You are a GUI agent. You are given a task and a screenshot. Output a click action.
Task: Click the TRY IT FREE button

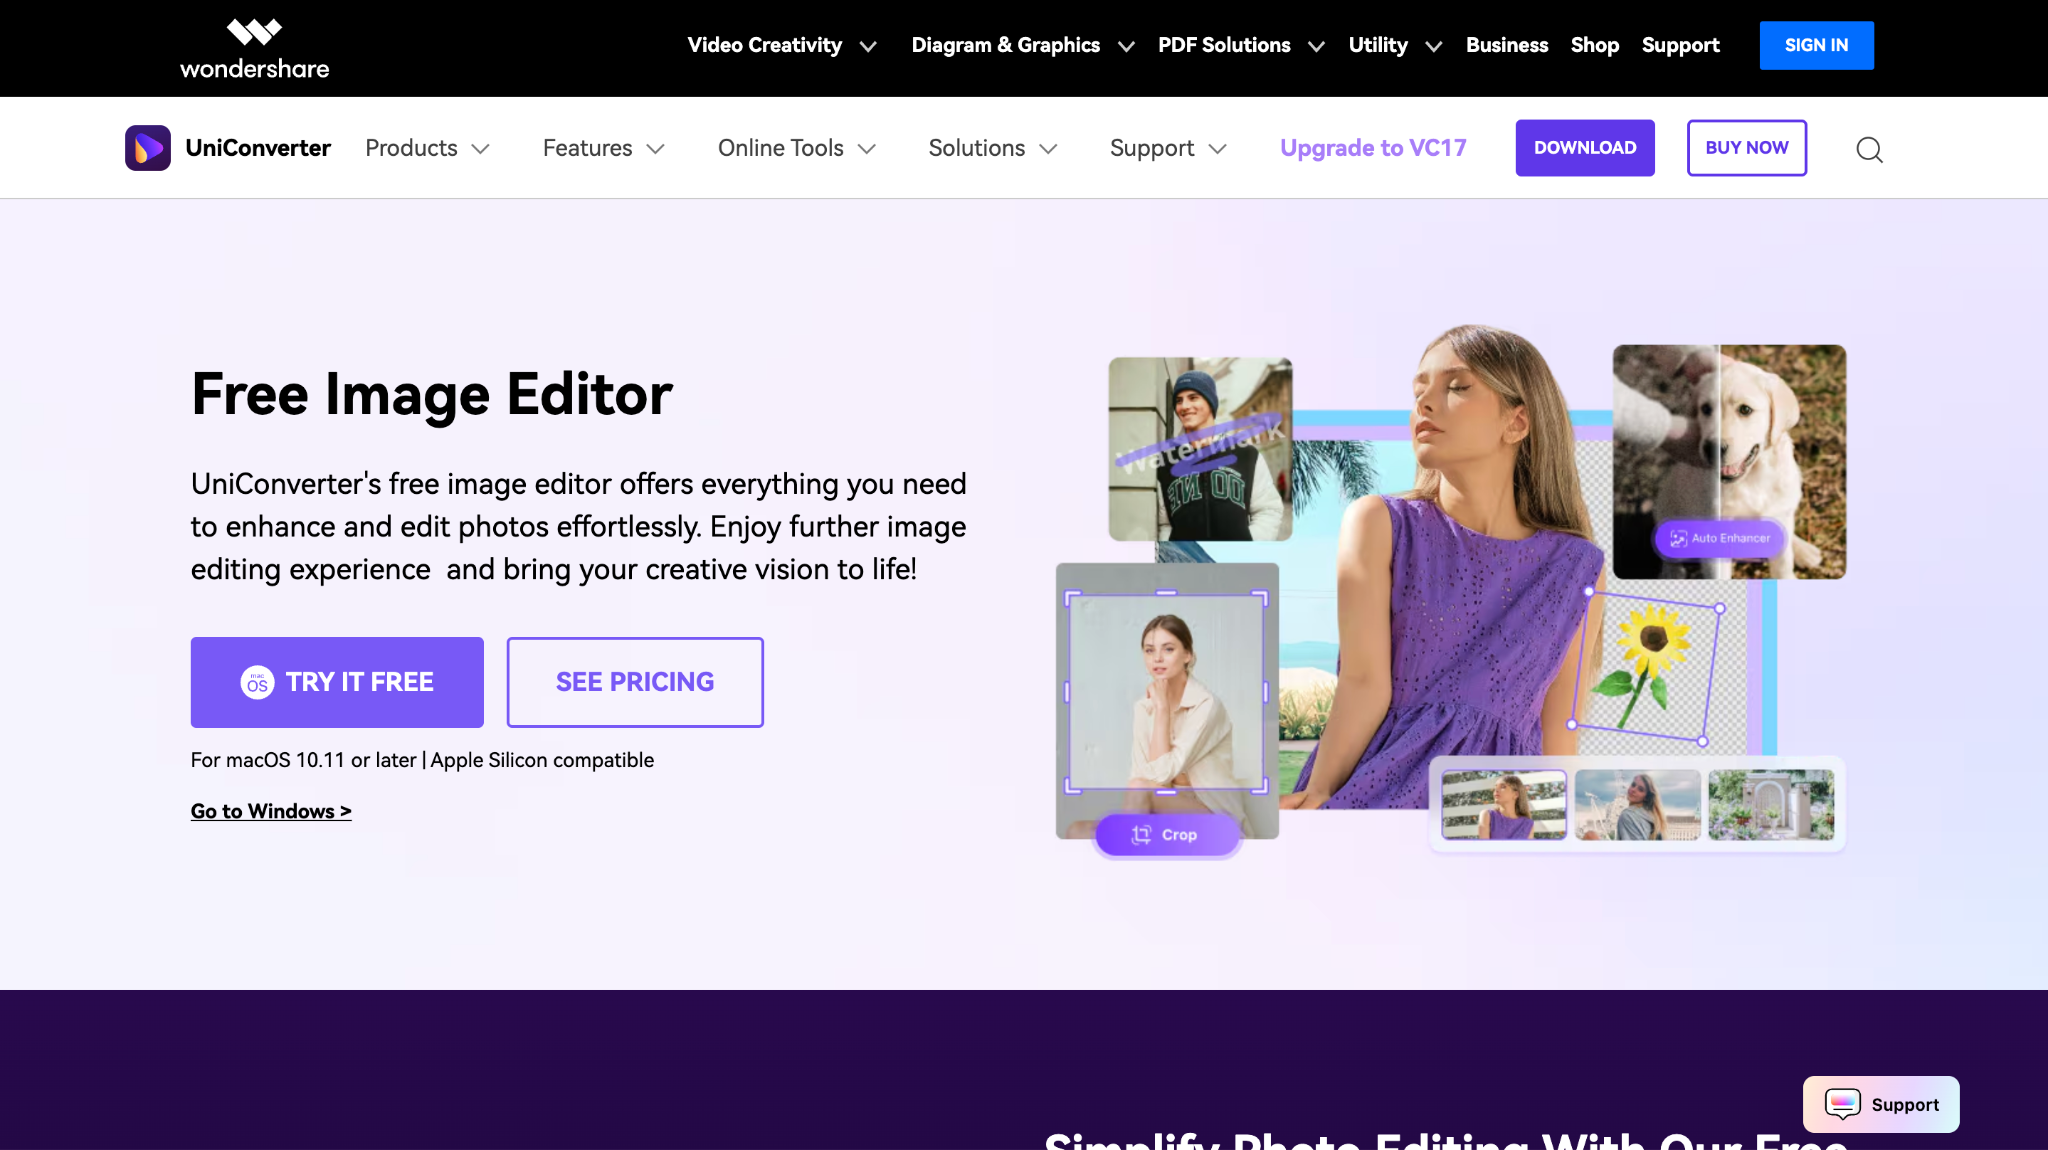pos(337,682)
